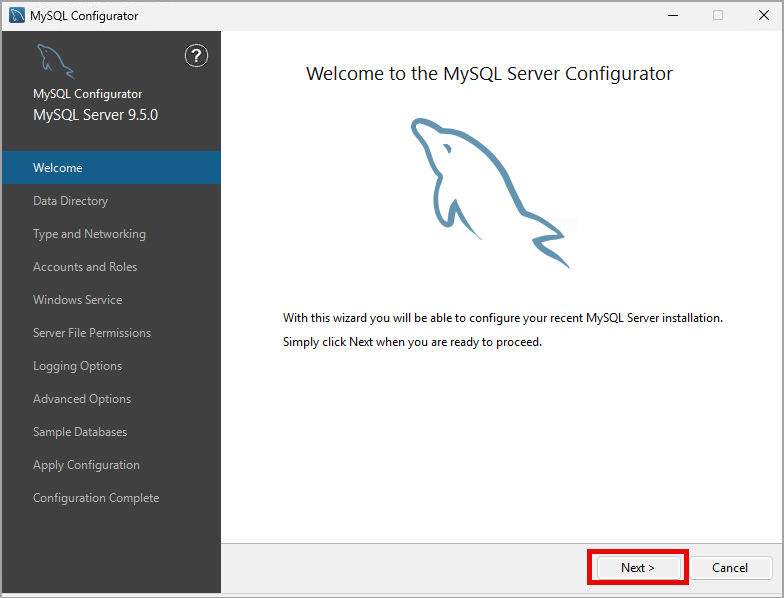The width and height of the screenshot is (784, 598).
Task: Open the Type and Networking step
Action: coord(89,234)
